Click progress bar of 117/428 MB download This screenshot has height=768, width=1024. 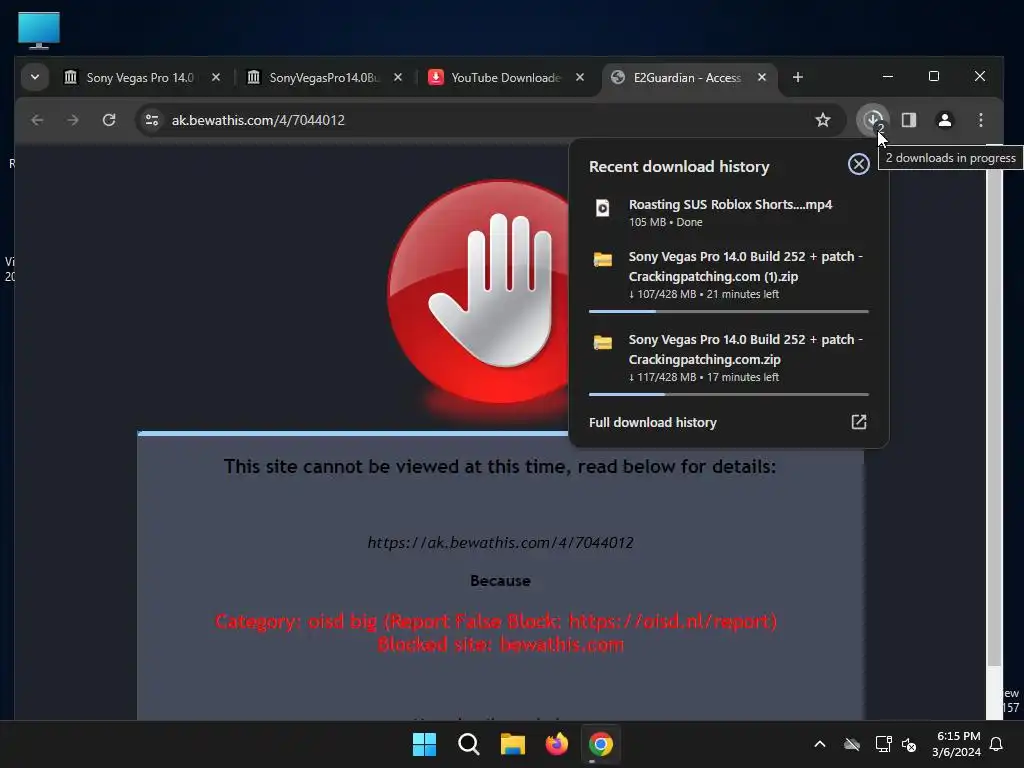(x=729, y=394)
